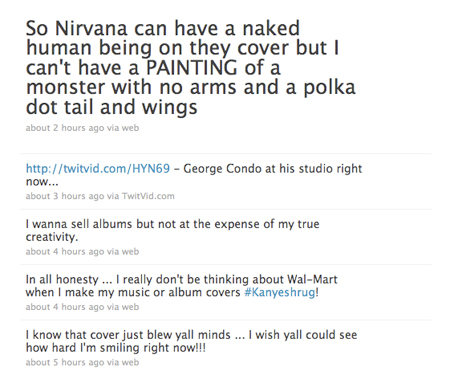This screenshot has height=371, width=450.
Task: Open the 'about 2 hours ago' timestamp
Action: tap(65, 128)
